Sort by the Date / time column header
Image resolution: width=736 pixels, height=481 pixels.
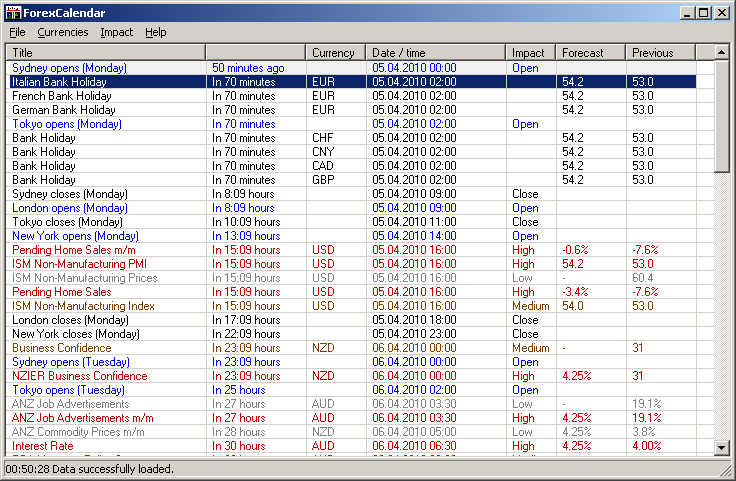436,53
